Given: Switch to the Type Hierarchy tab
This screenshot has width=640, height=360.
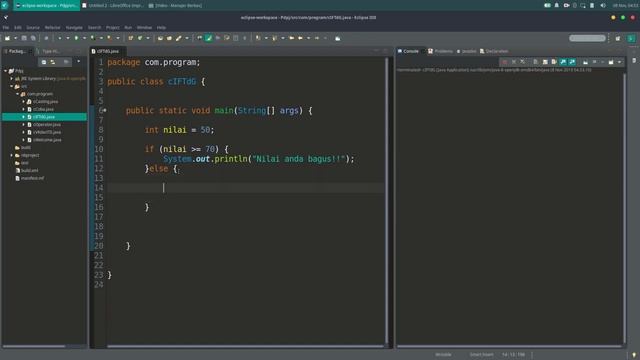Looking at the screenshot, I should click(x=48, y=51).
